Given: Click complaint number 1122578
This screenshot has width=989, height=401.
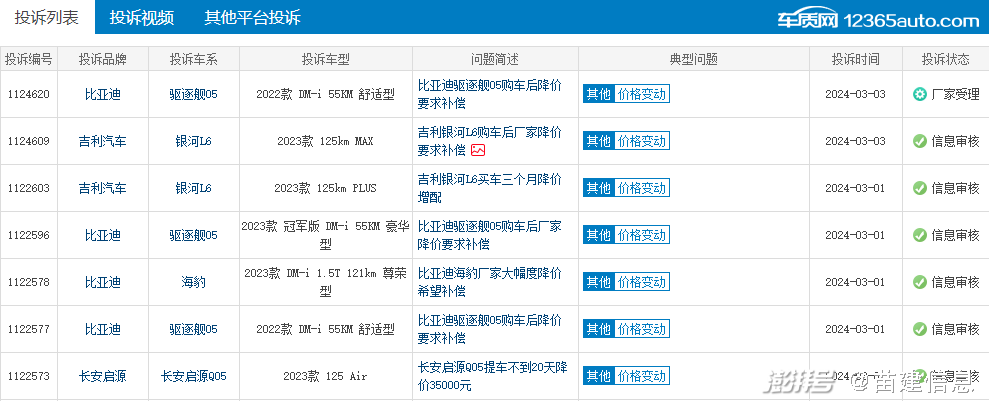Looking at the screenshot, I should pos(28,282).
